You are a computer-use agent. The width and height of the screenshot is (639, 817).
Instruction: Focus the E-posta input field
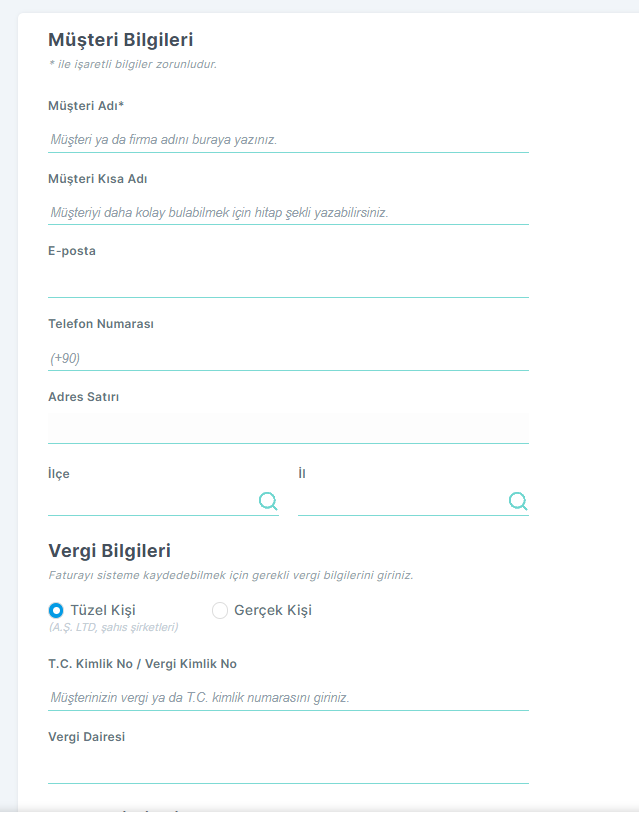(288, 285)
